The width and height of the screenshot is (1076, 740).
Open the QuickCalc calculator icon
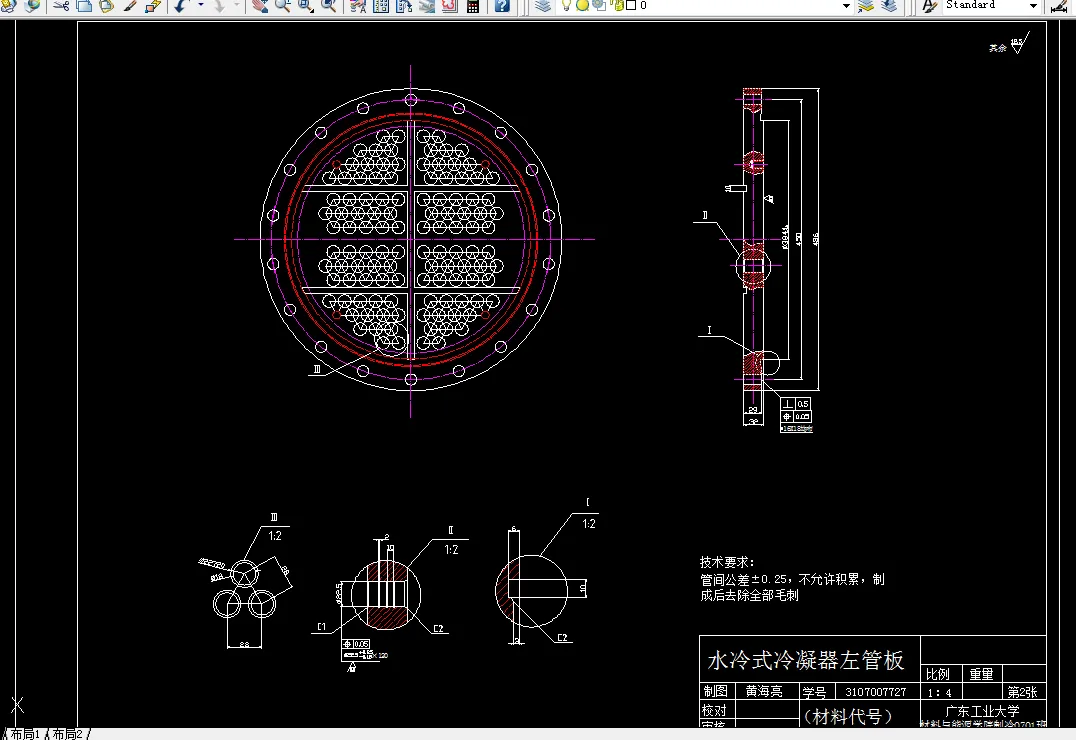click(x=473, y=6)
